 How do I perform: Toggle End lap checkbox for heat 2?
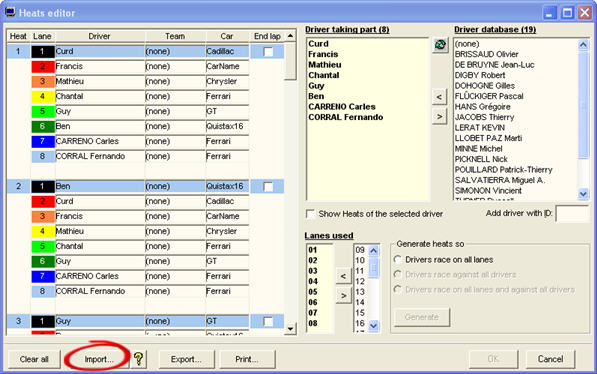tap(268, 186)
